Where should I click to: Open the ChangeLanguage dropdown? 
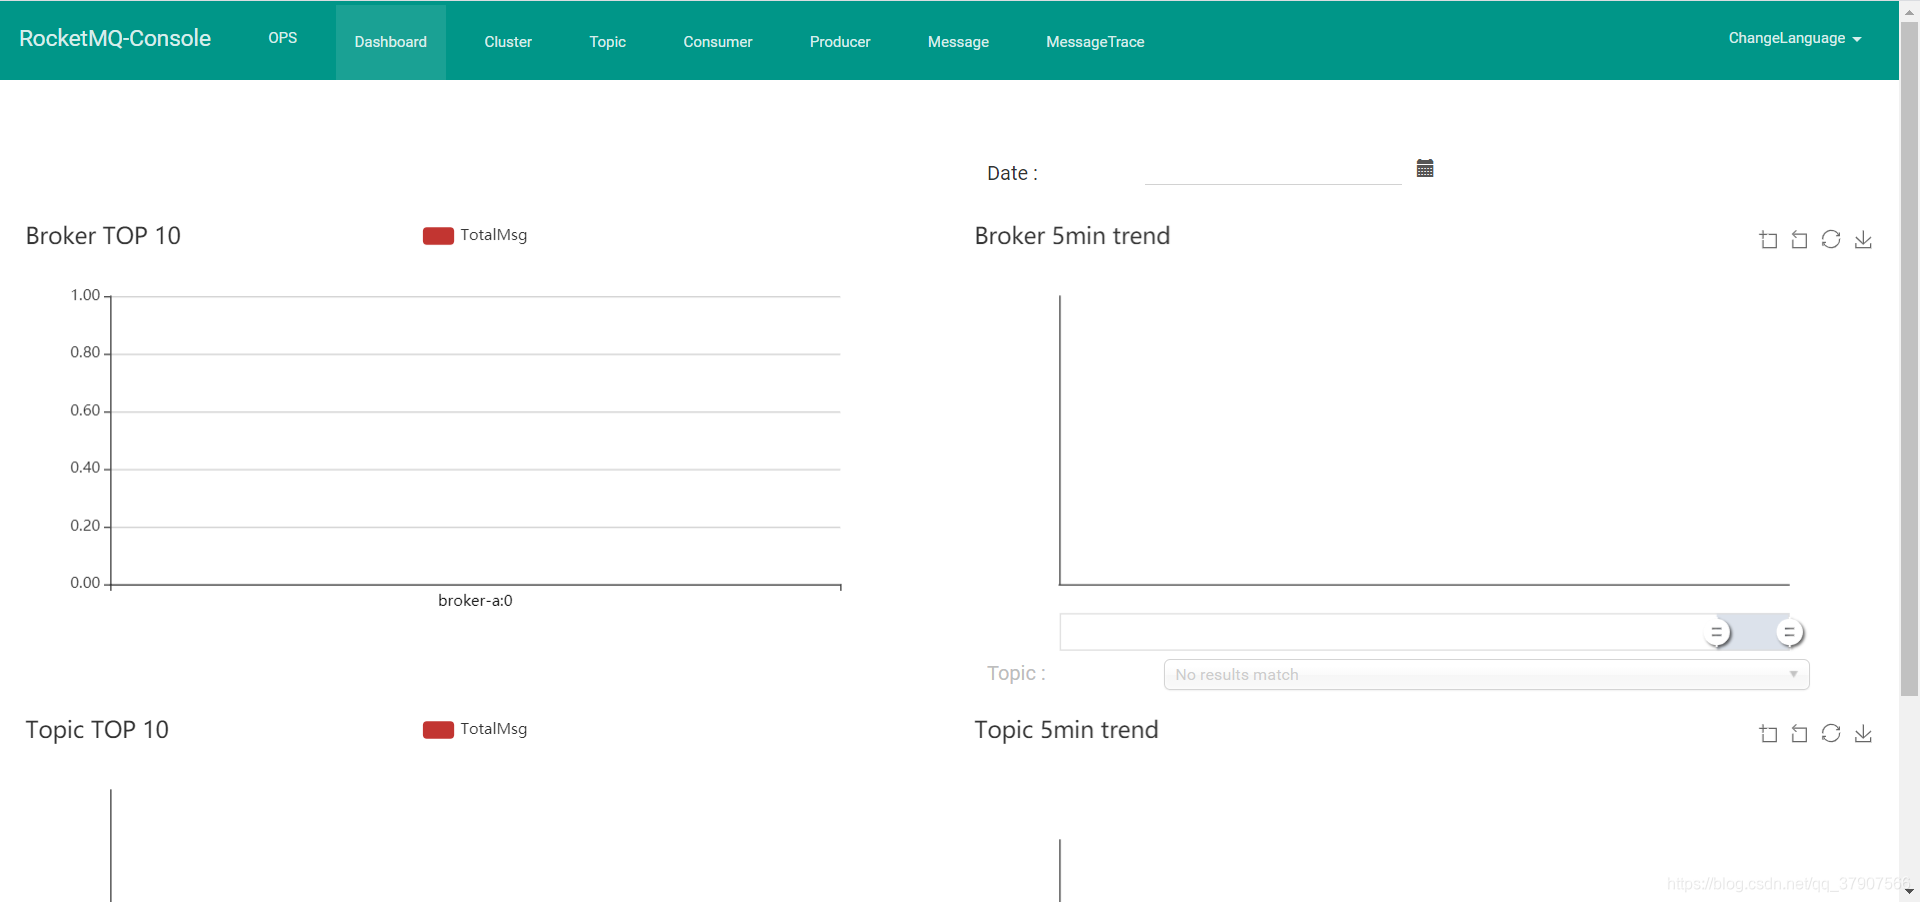(x=1794, y=38)
